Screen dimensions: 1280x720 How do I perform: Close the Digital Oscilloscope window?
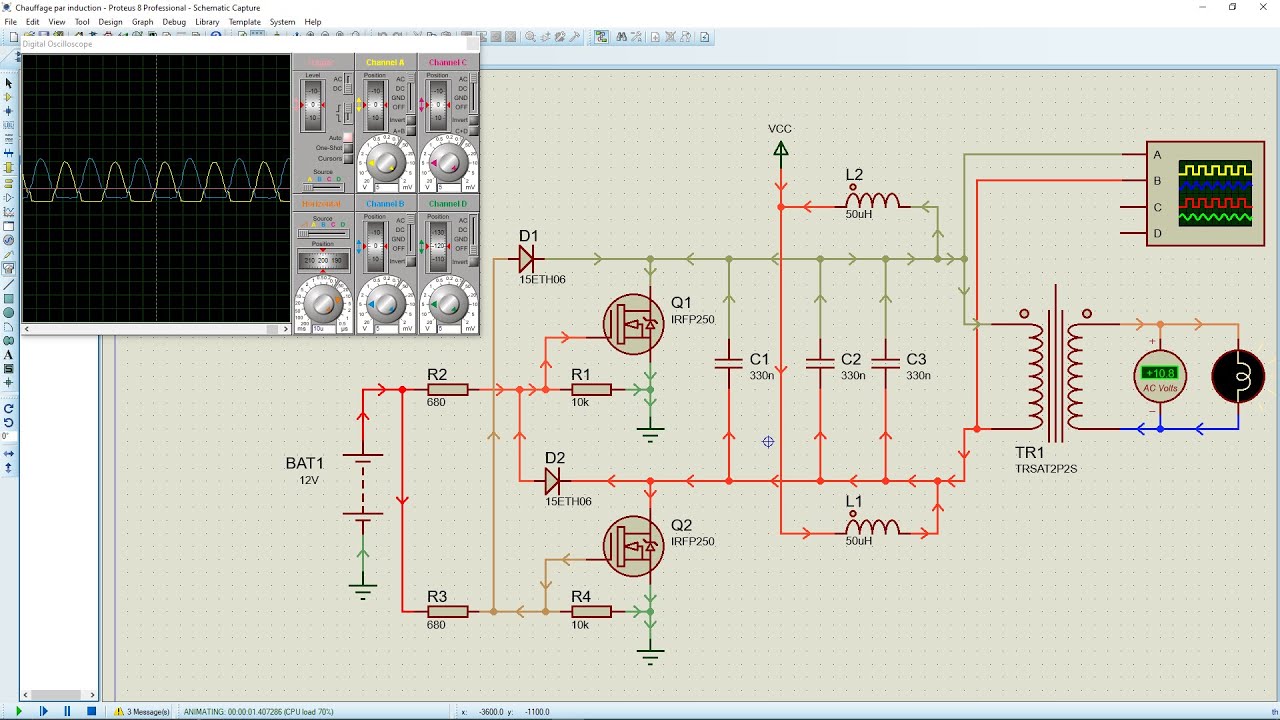pos(472,44)
